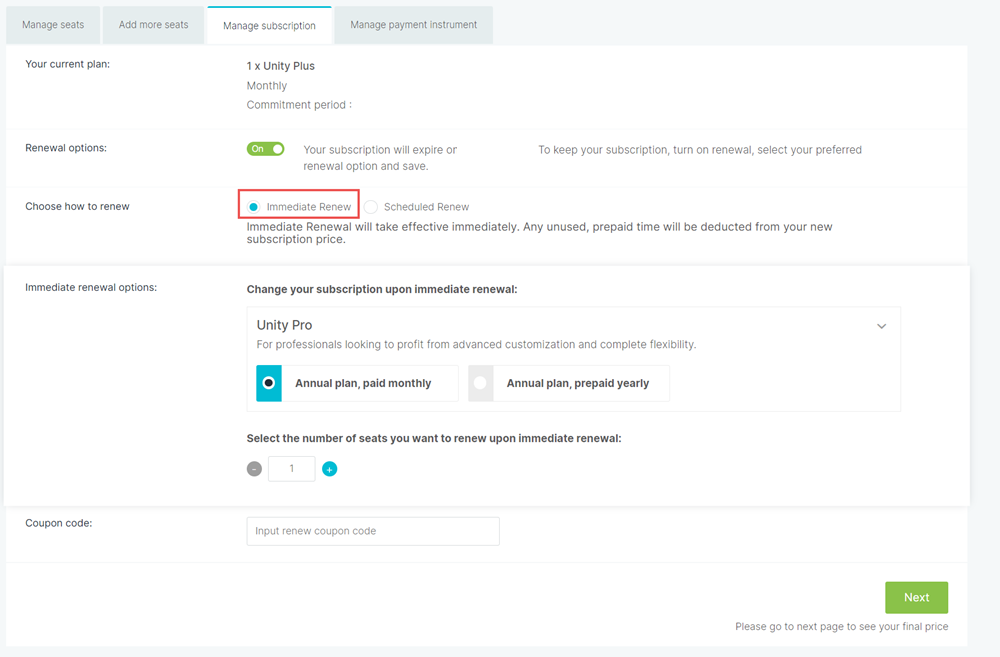Open the Add more seats tab
This screenshot has width=1000, height=657.
[153, 25]
